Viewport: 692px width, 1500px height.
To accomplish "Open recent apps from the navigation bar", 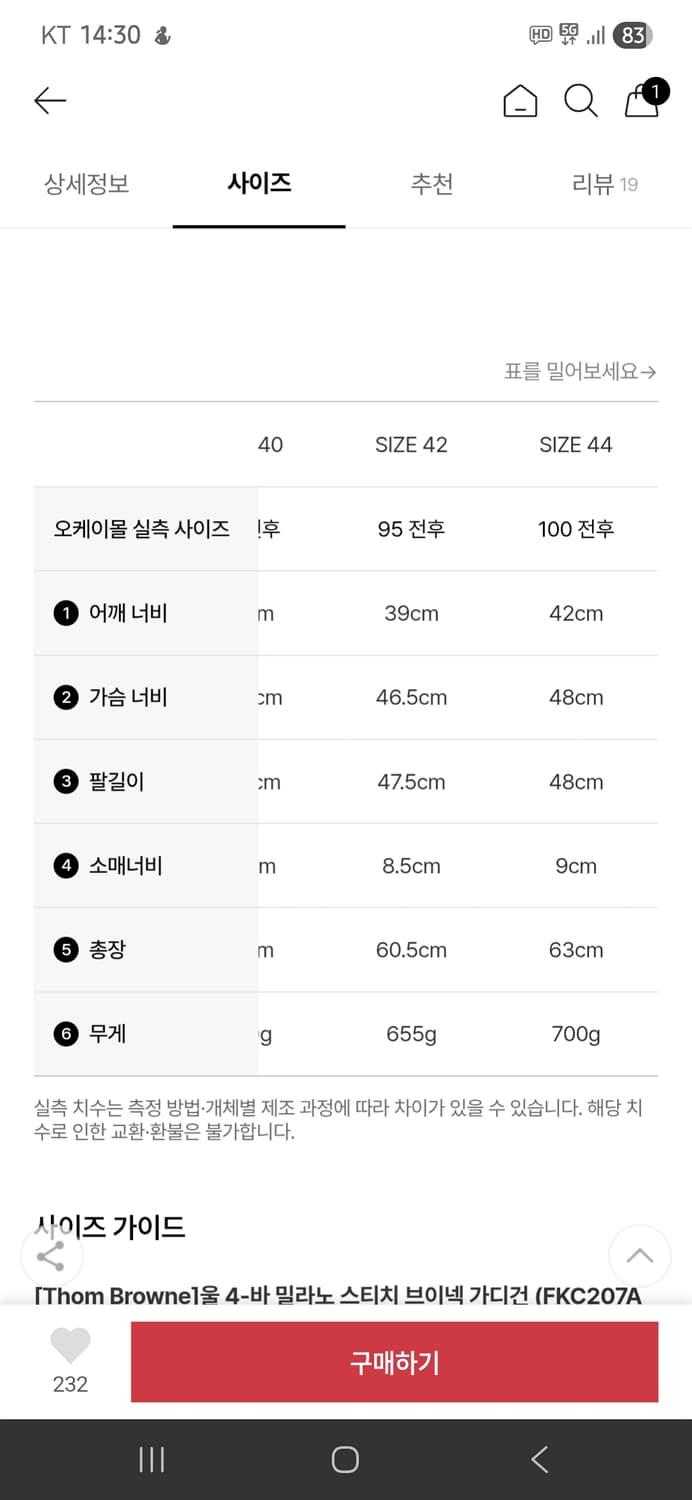I will pos(151,1459).
